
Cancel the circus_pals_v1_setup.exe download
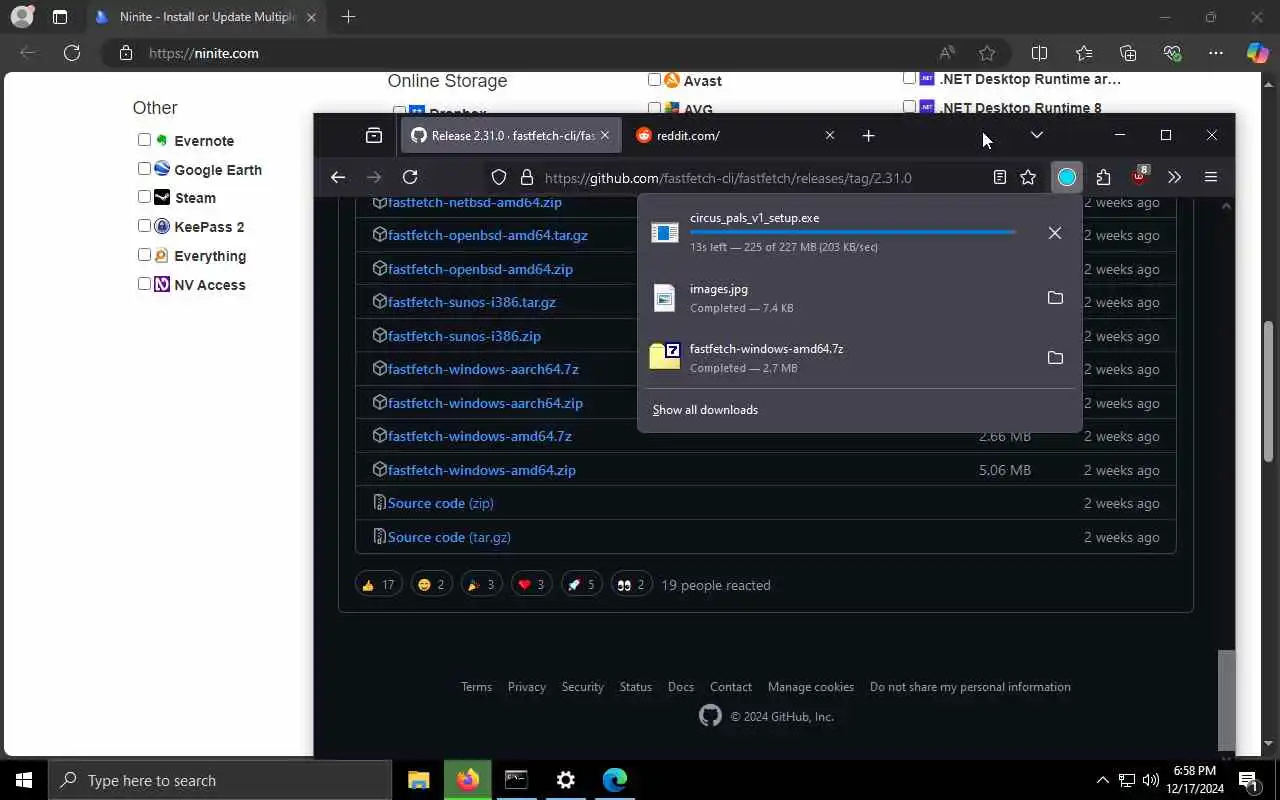[1055, 233]
